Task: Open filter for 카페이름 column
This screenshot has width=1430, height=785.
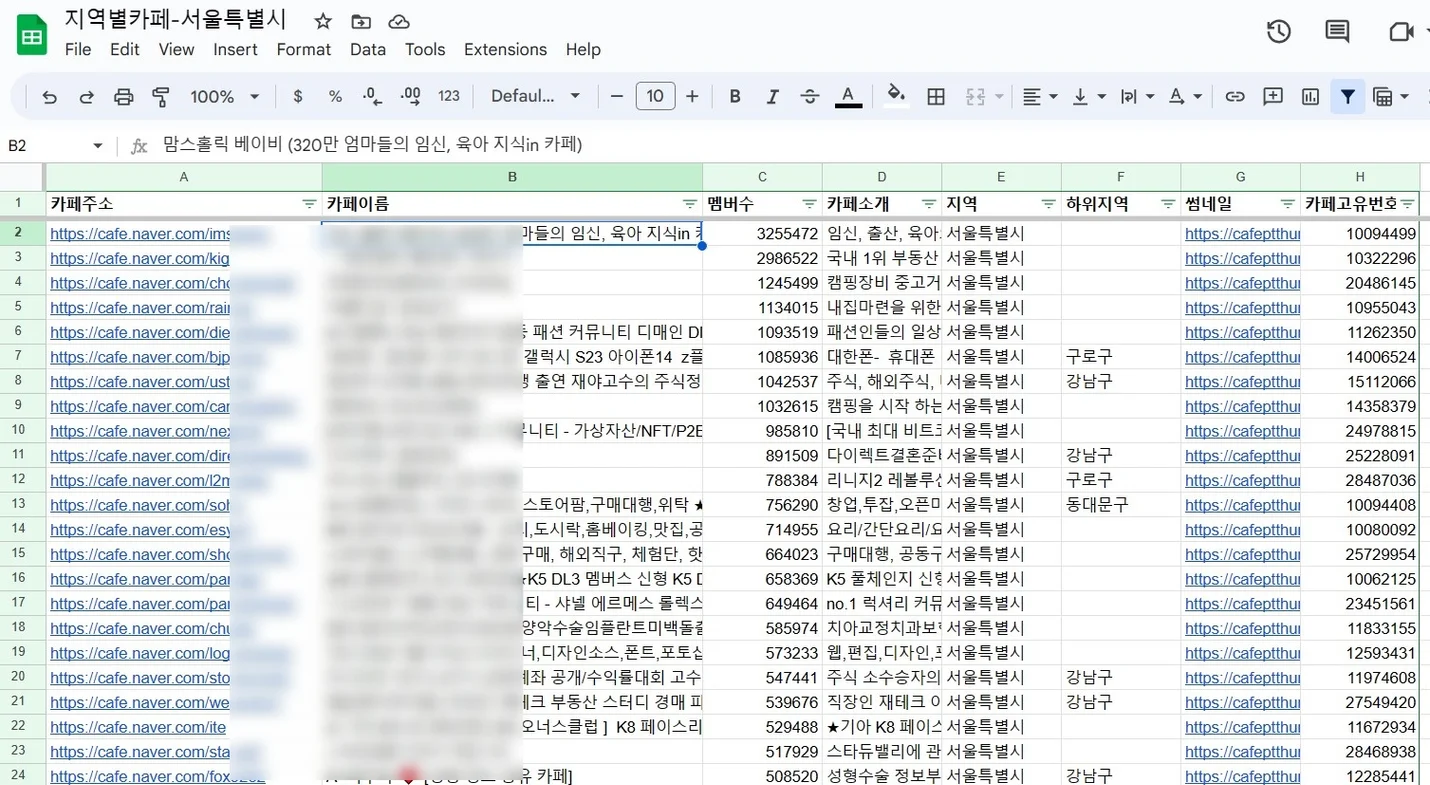Action: coord(690,204)
